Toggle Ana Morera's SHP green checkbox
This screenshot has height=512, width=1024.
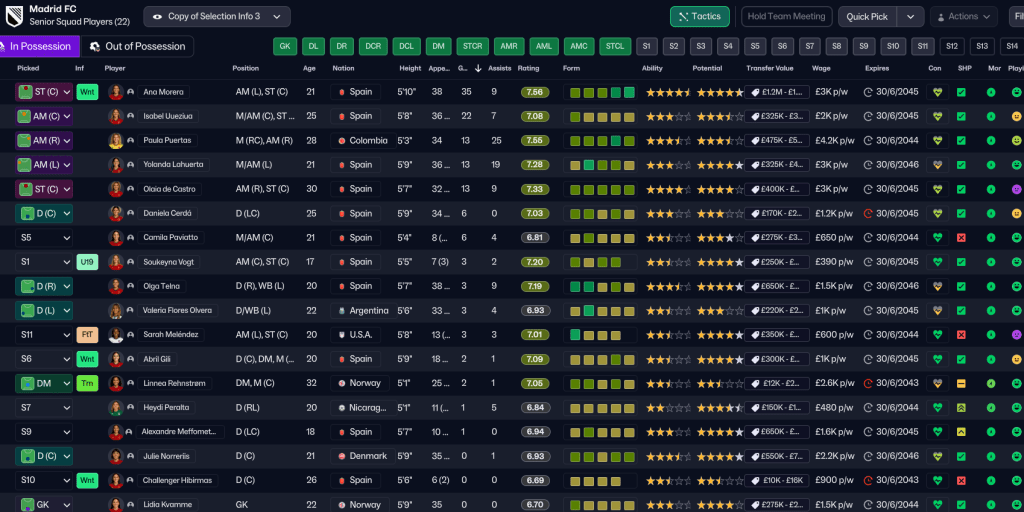pyautogui.click(x=961, y=92)
